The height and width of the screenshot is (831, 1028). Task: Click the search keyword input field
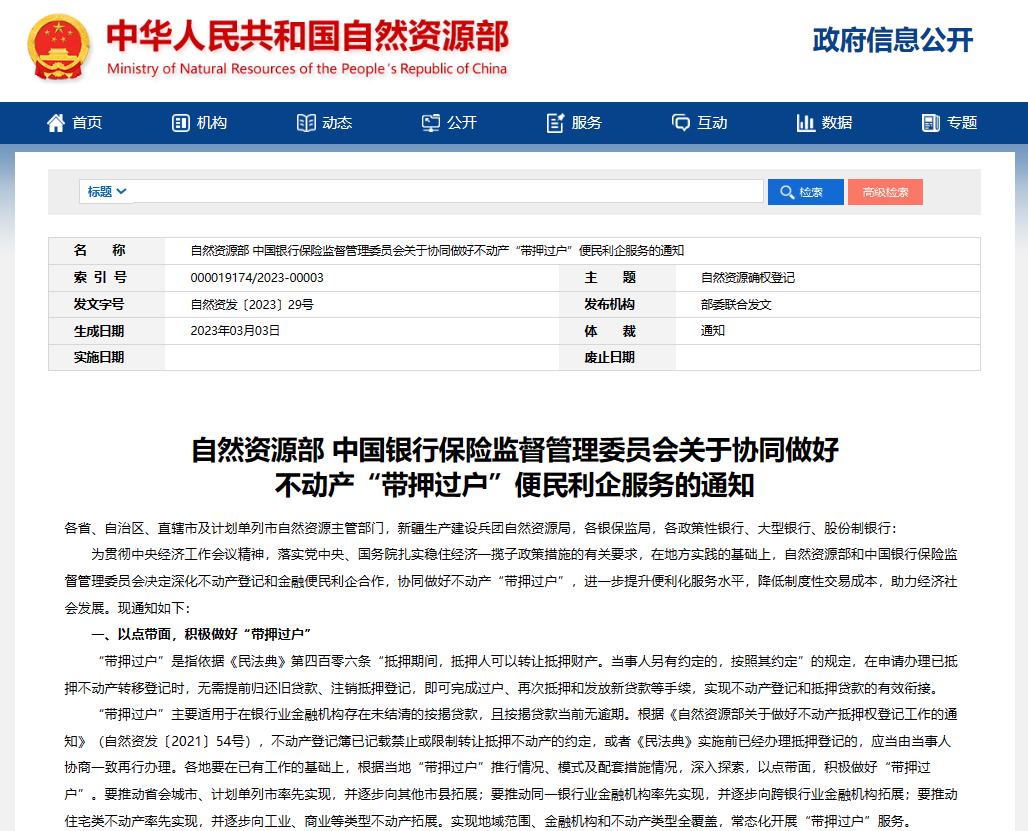click(x=448, y=192)
